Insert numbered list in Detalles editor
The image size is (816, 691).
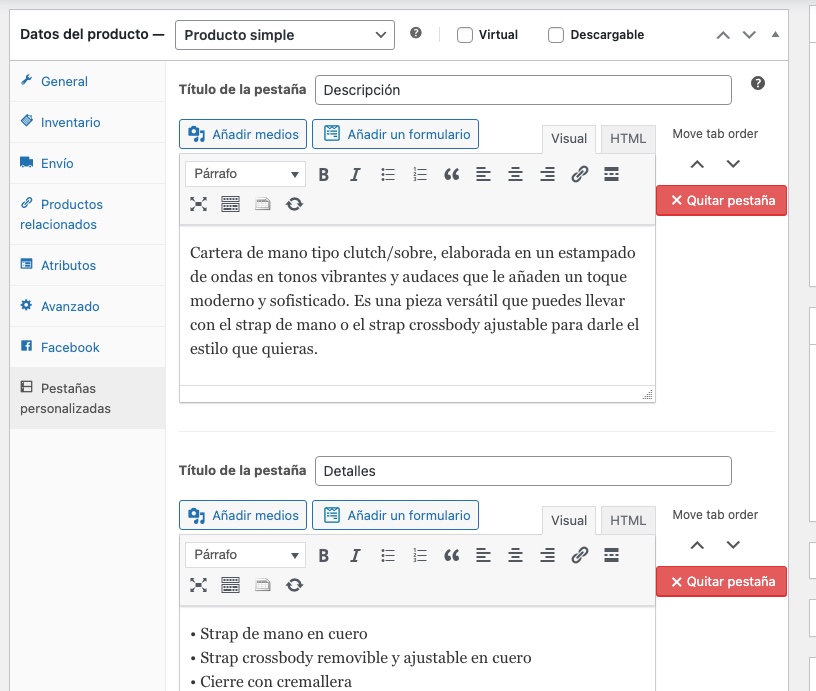tap(419, 556)
